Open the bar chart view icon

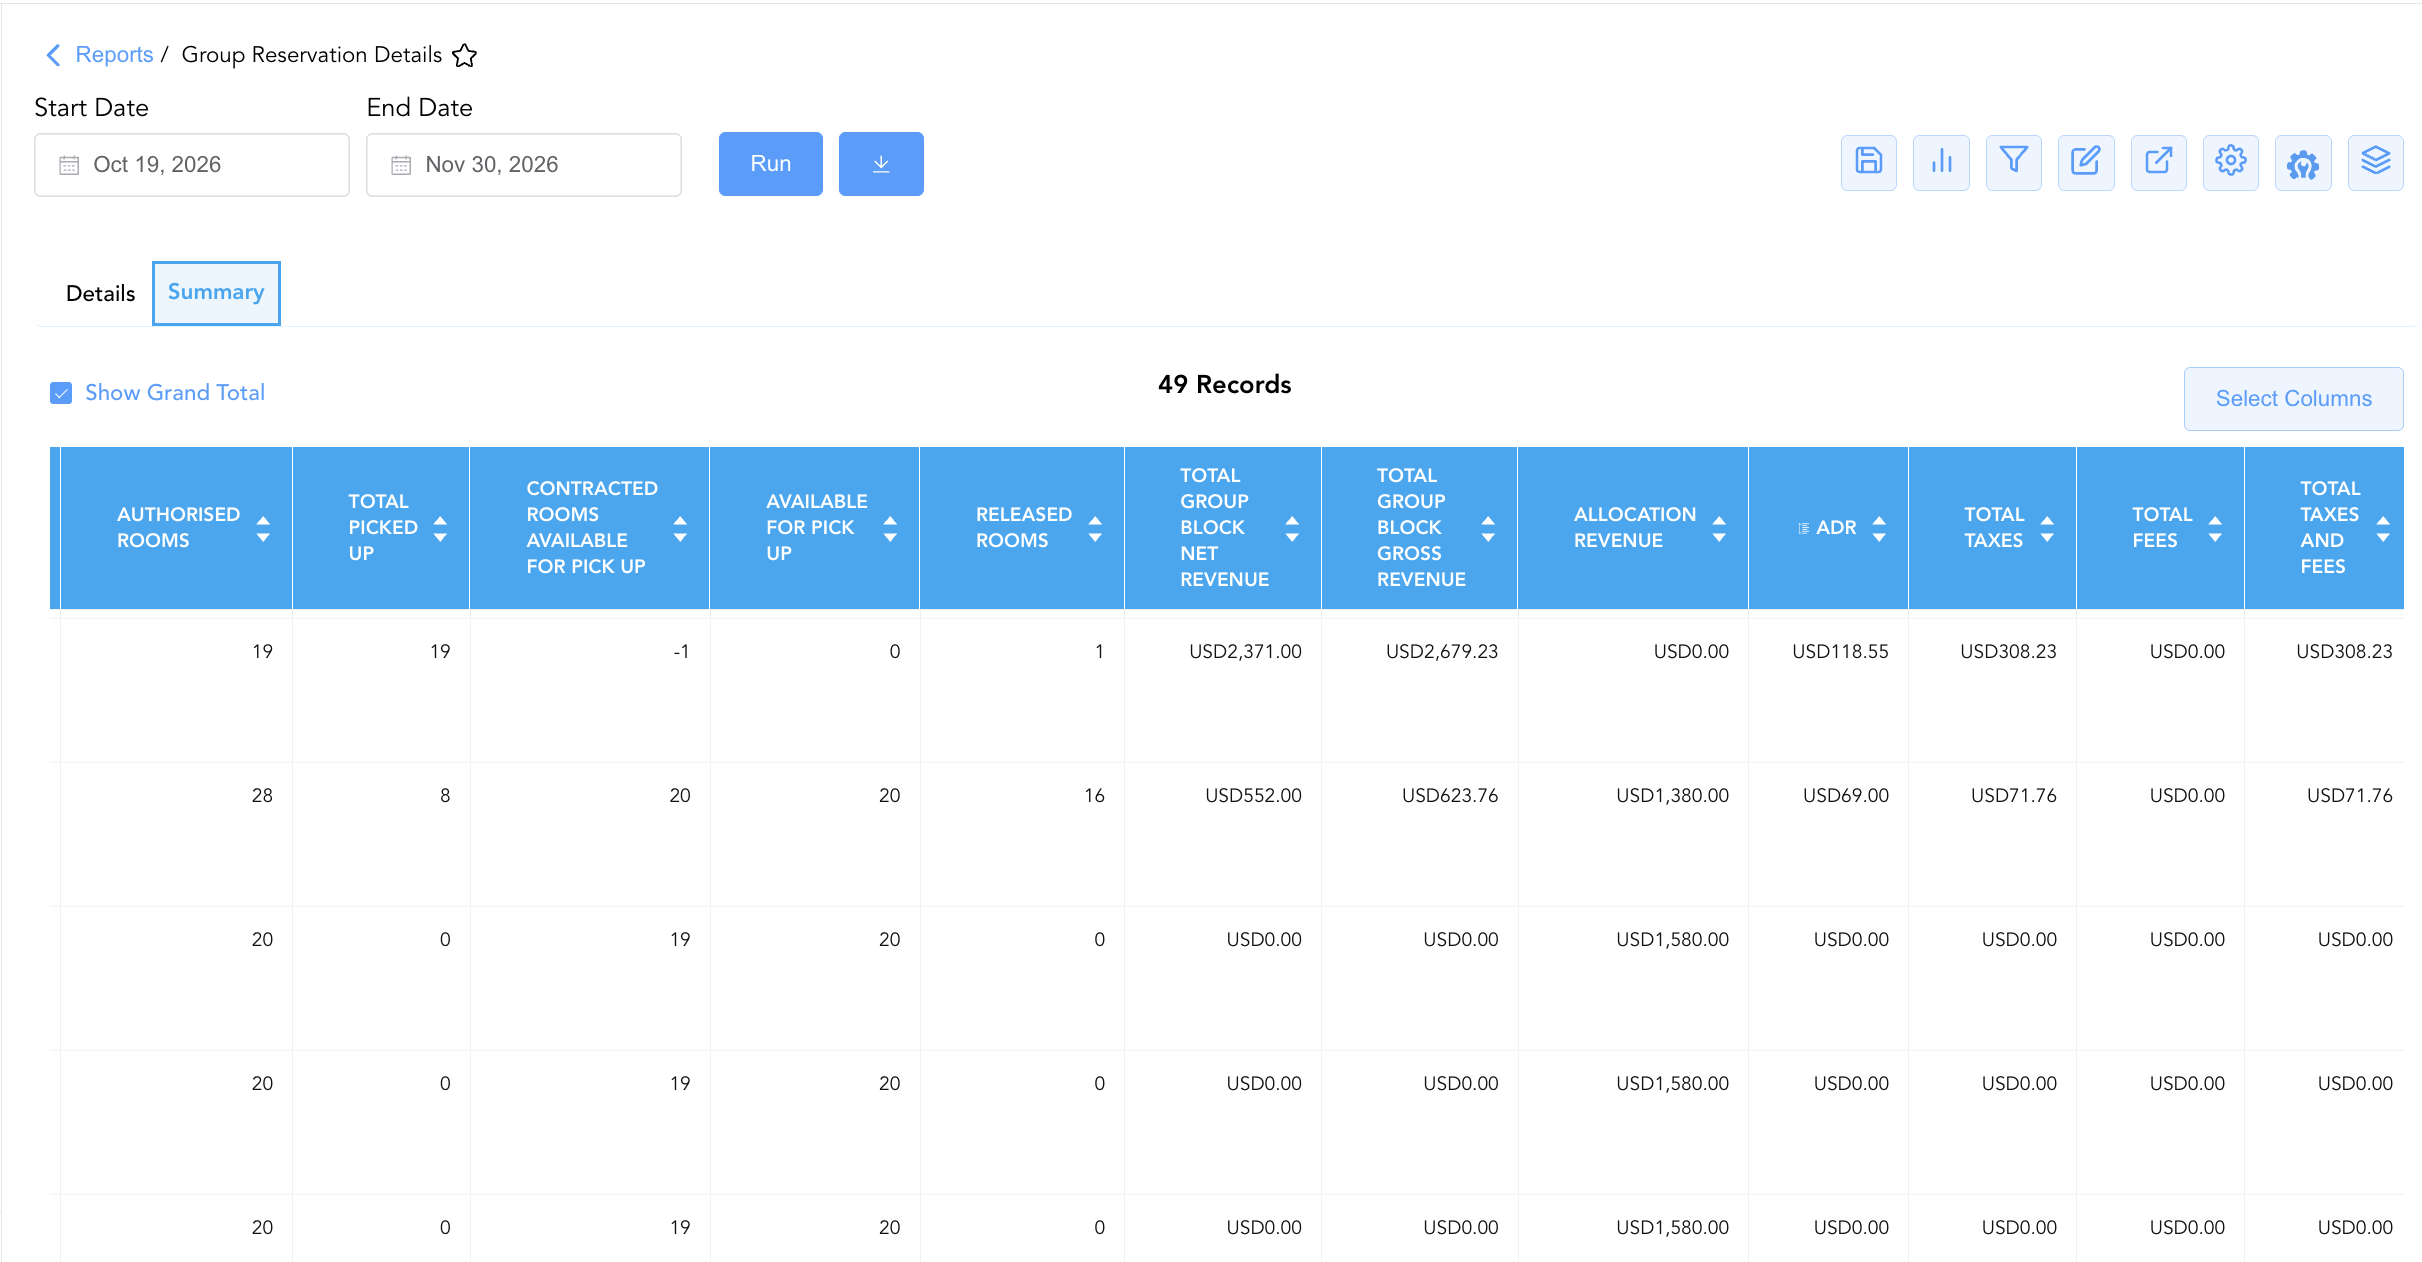click(1941, 162)
